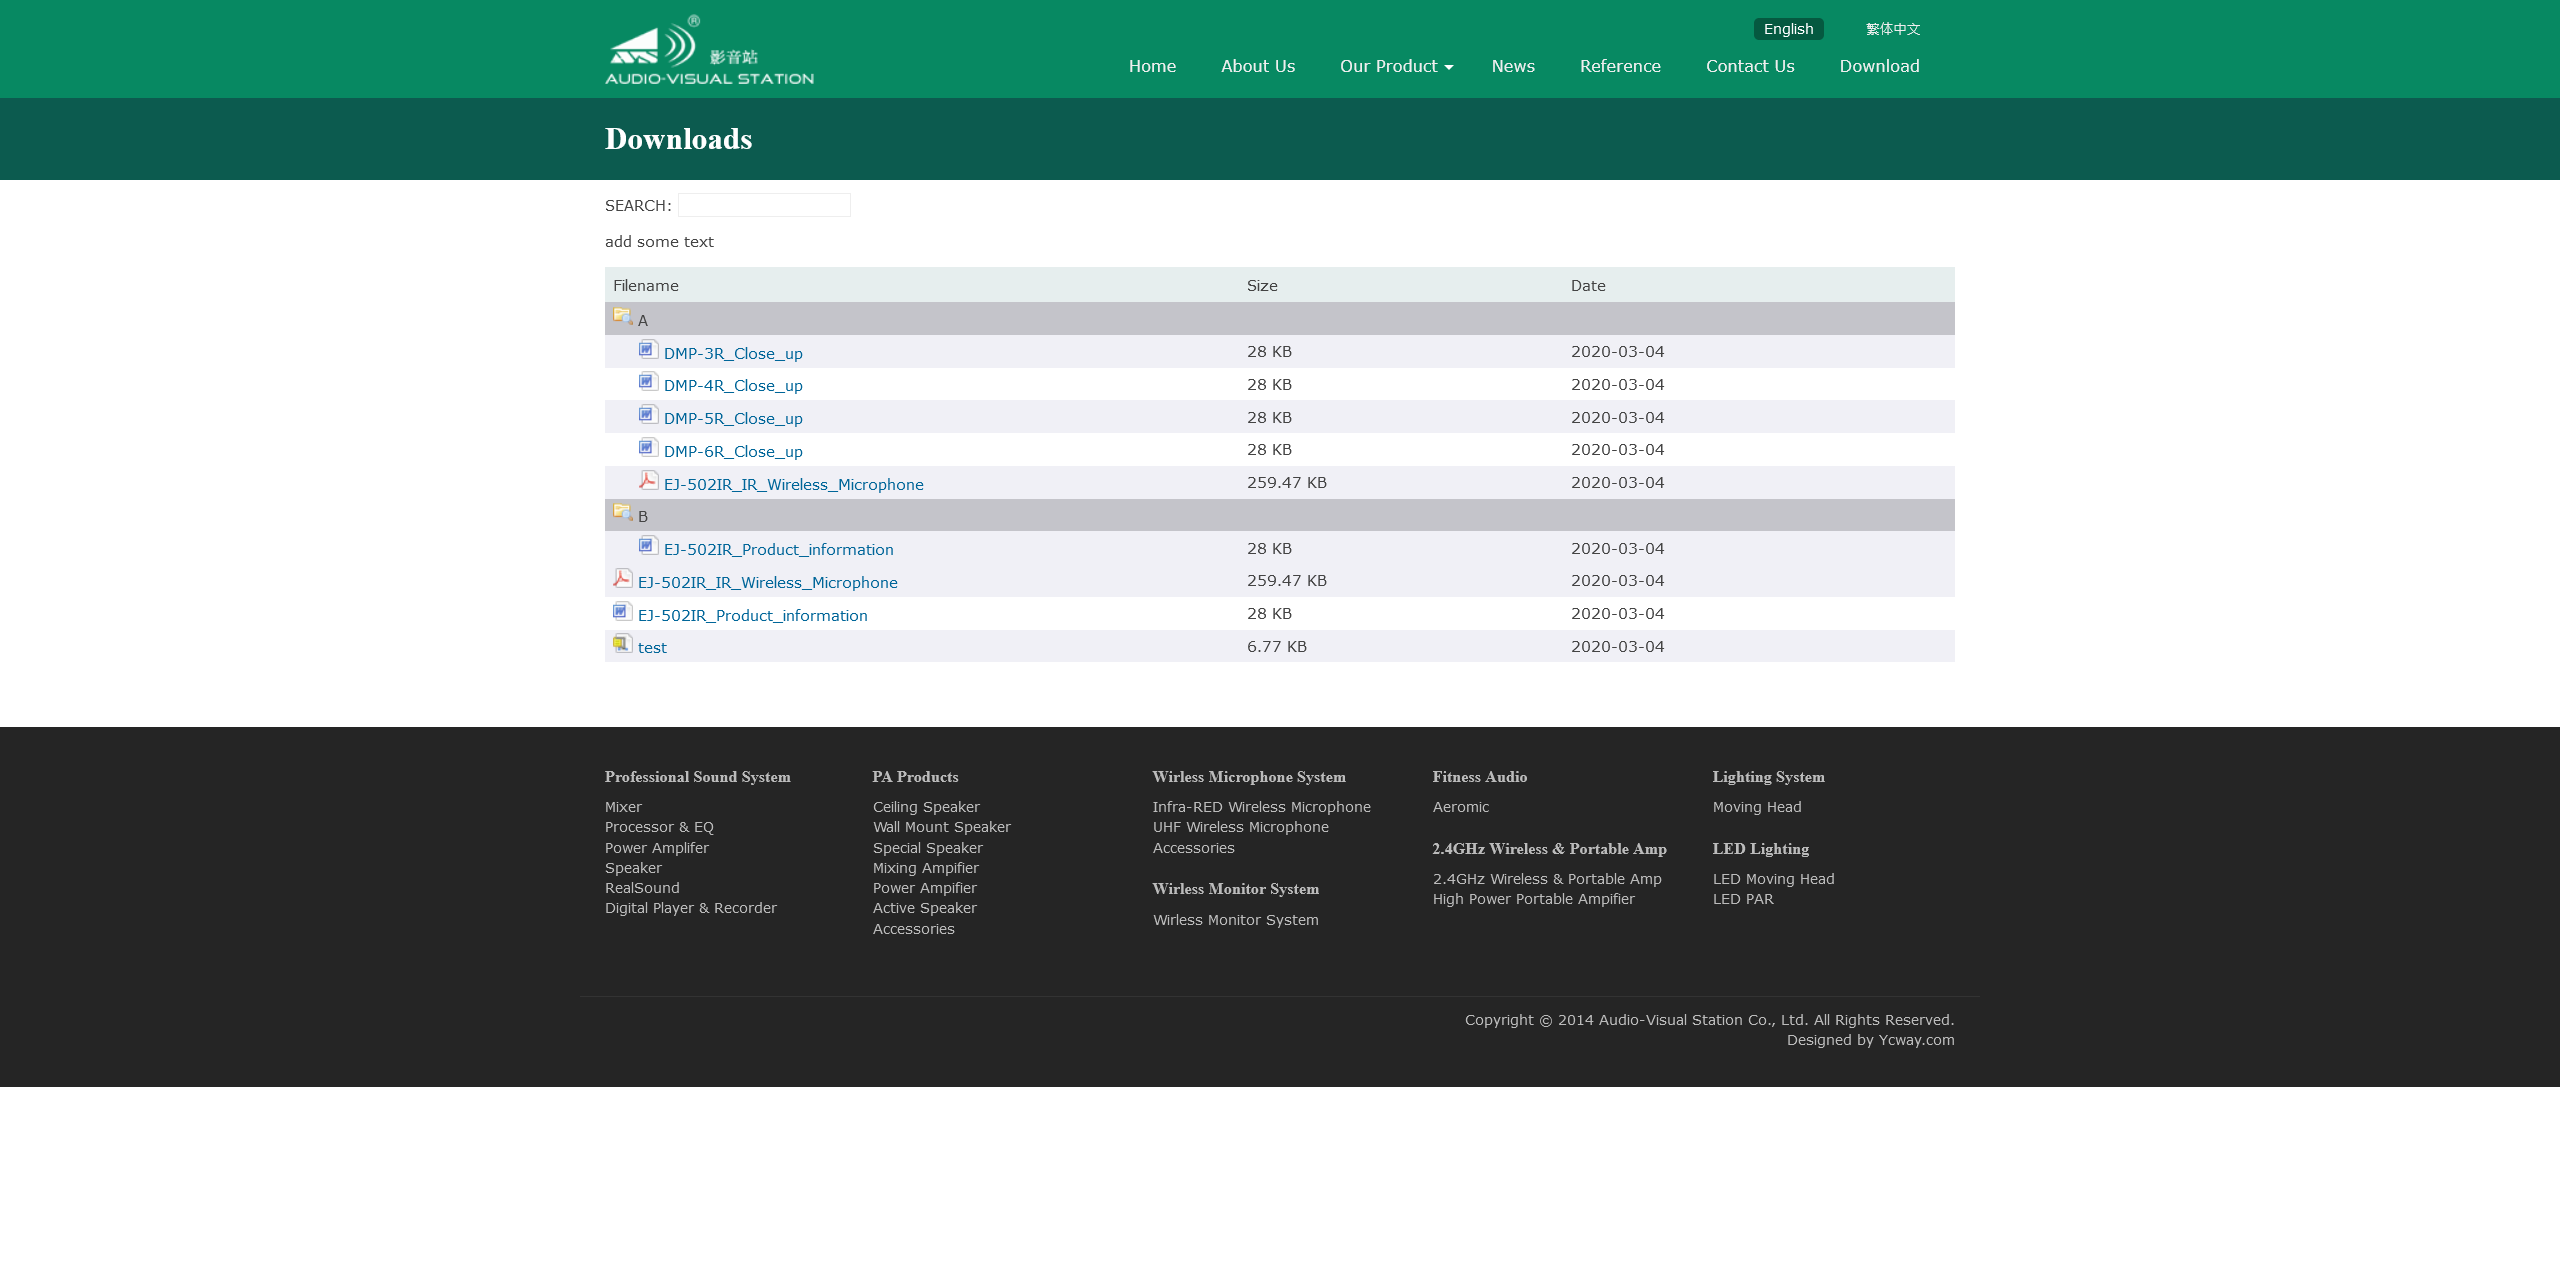Screen dimensions: 2560x1273
Task: Click Wirless Microphone System heading
Action: coord(1248,777)
